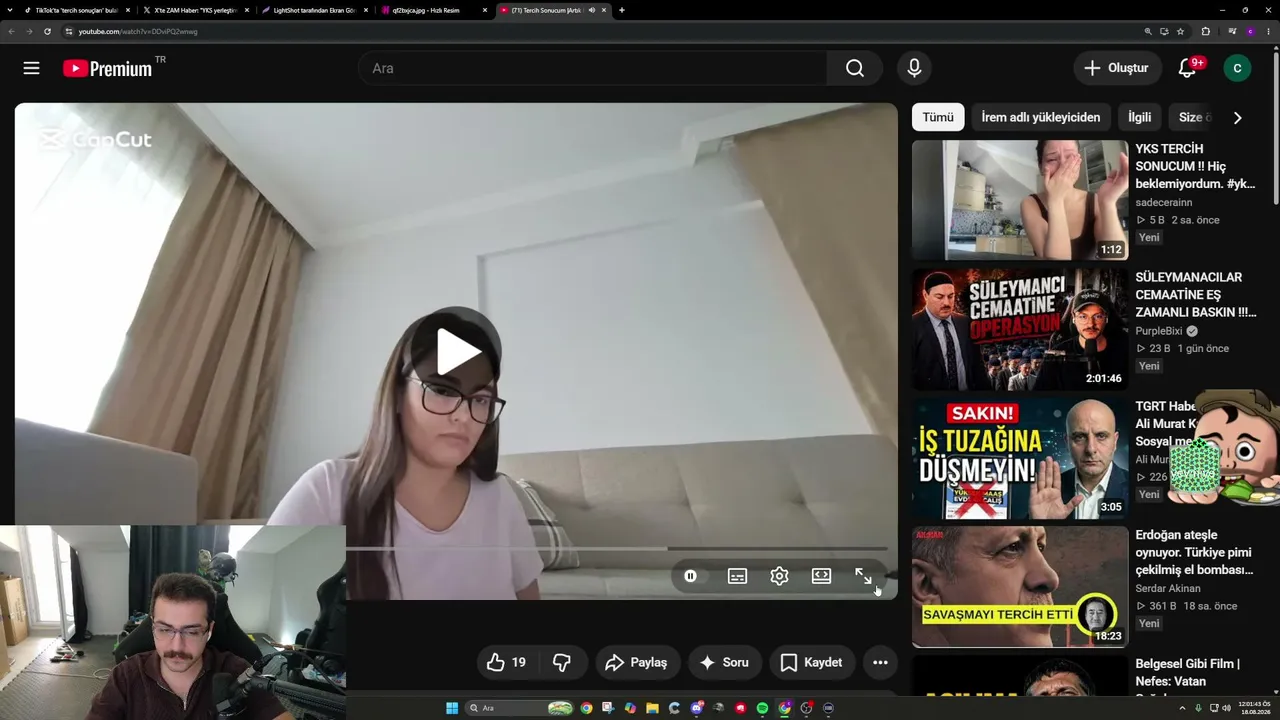Open the 'SÜLEYMANACILAR CEMAATİNE EŞ ZAMANLI BASKIN' title
The image size is (1280, 720).
click(1195, 295)
